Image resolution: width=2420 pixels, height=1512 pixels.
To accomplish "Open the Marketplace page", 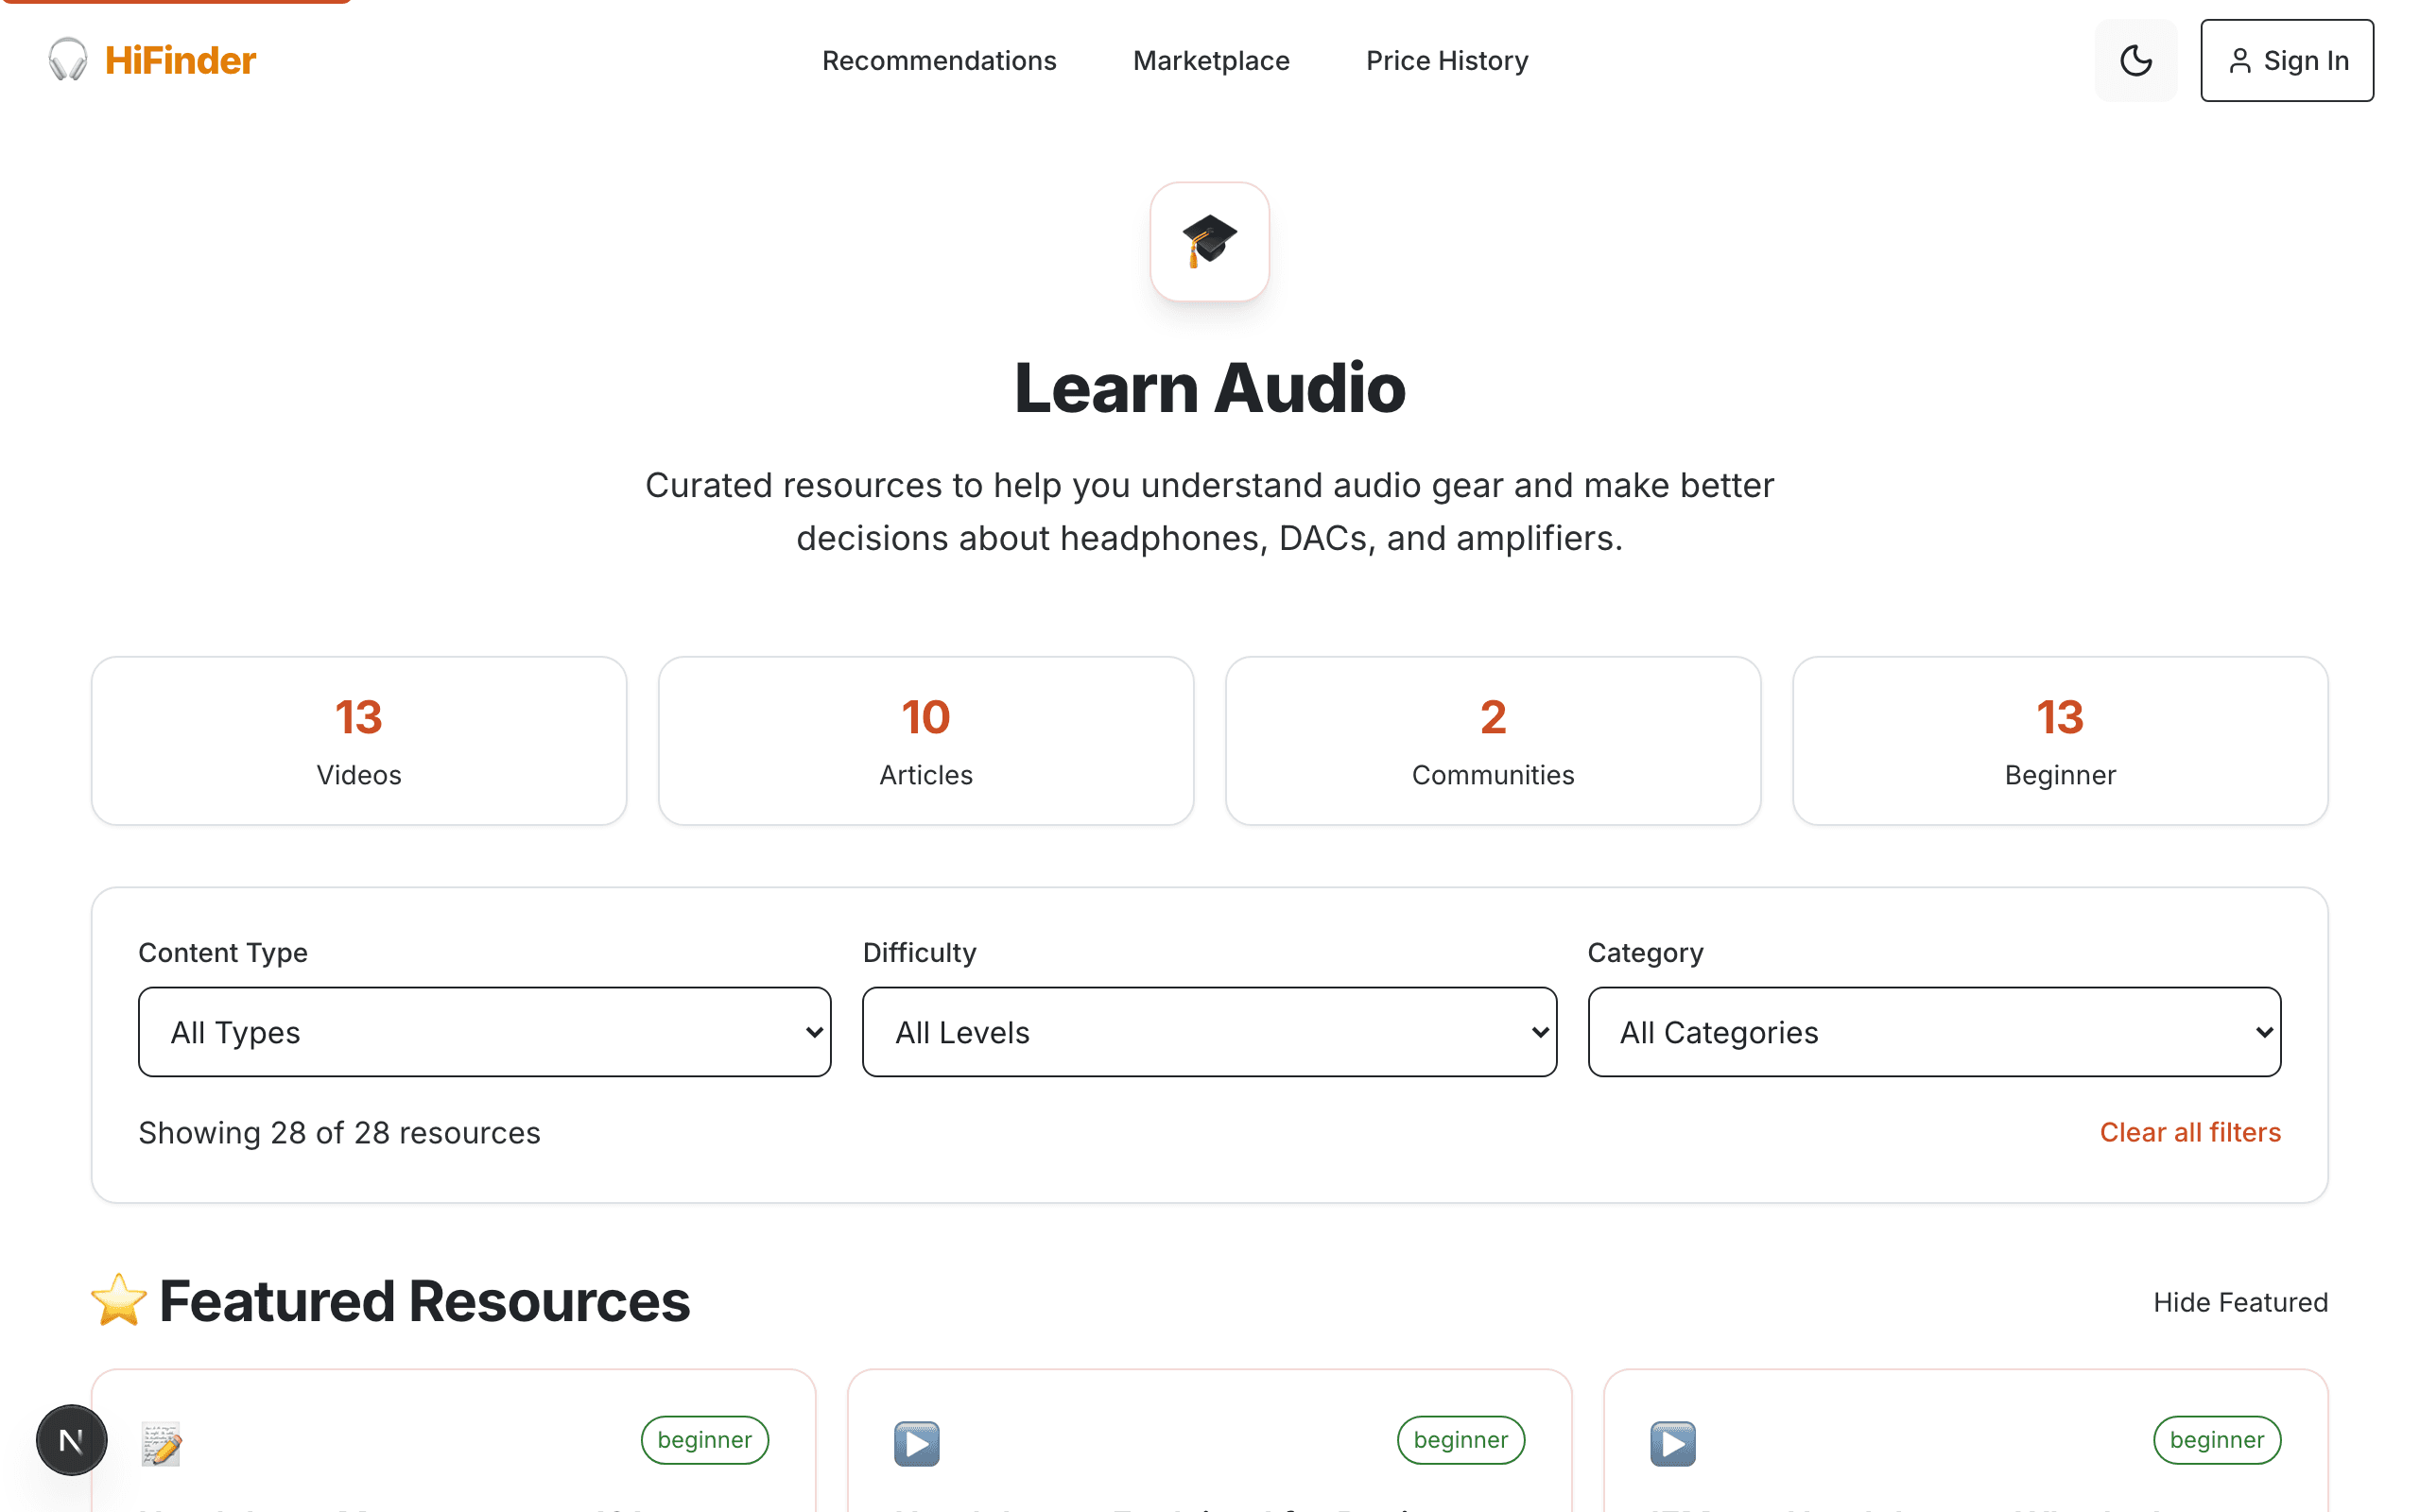I will pos(1210,60).
